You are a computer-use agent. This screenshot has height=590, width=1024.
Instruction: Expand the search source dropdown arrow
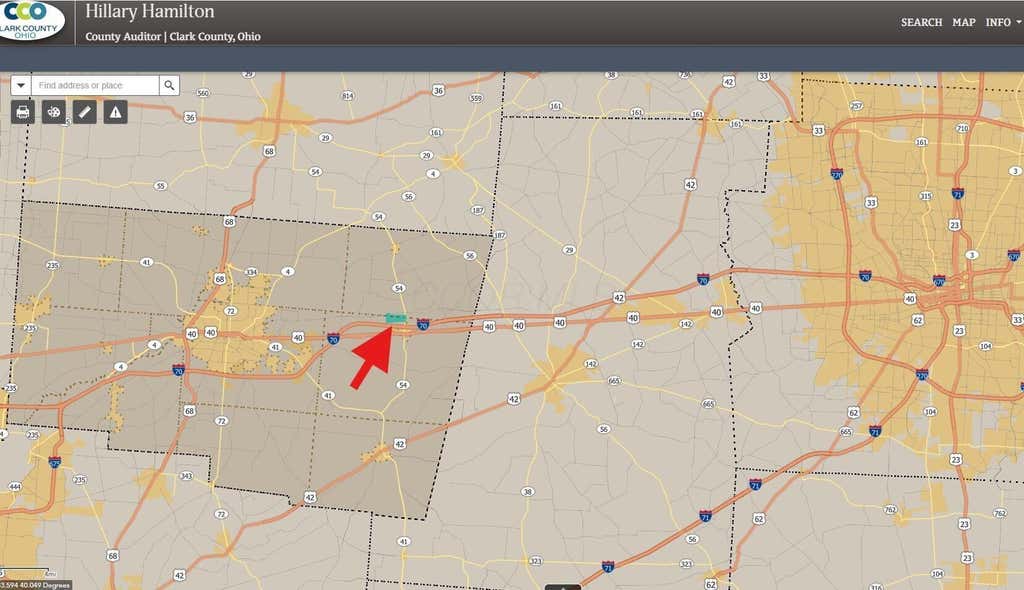[21, 85]
